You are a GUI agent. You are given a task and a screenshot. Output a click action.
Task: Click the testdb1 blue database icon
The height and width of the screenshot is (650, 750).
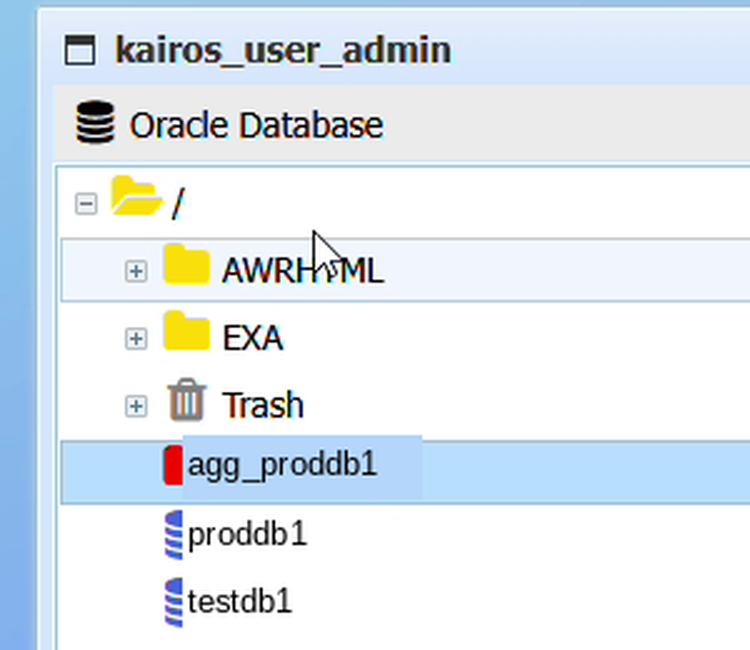point(174,602)
